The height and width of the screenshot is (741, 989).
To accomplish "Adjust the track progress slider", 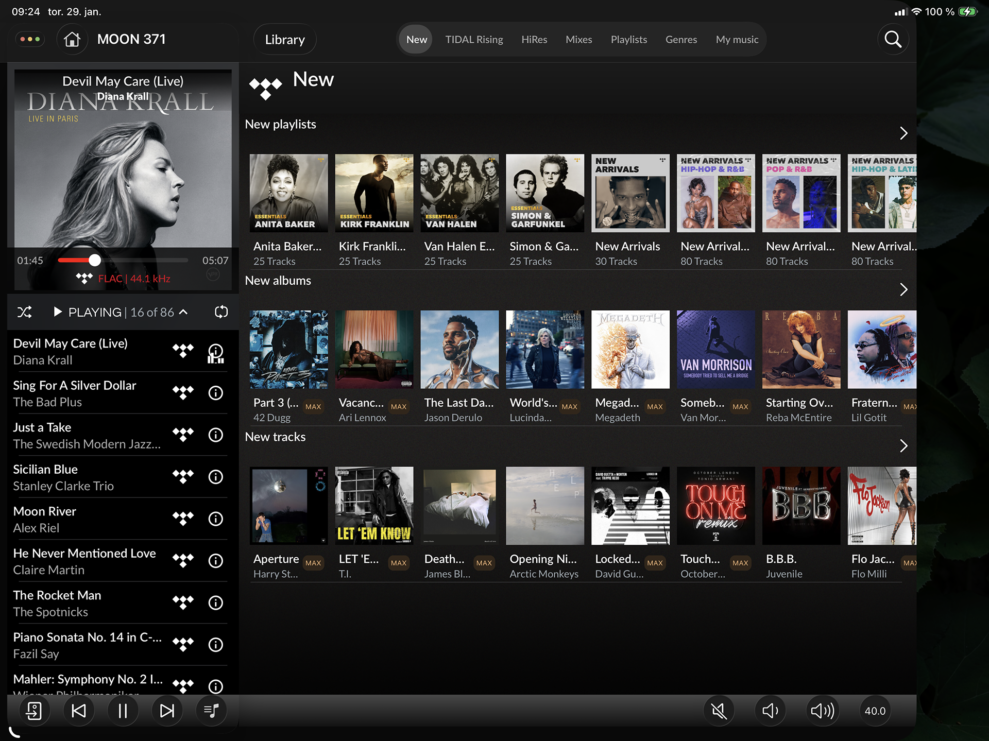I will pyautogui.click(x=94, y=259).
